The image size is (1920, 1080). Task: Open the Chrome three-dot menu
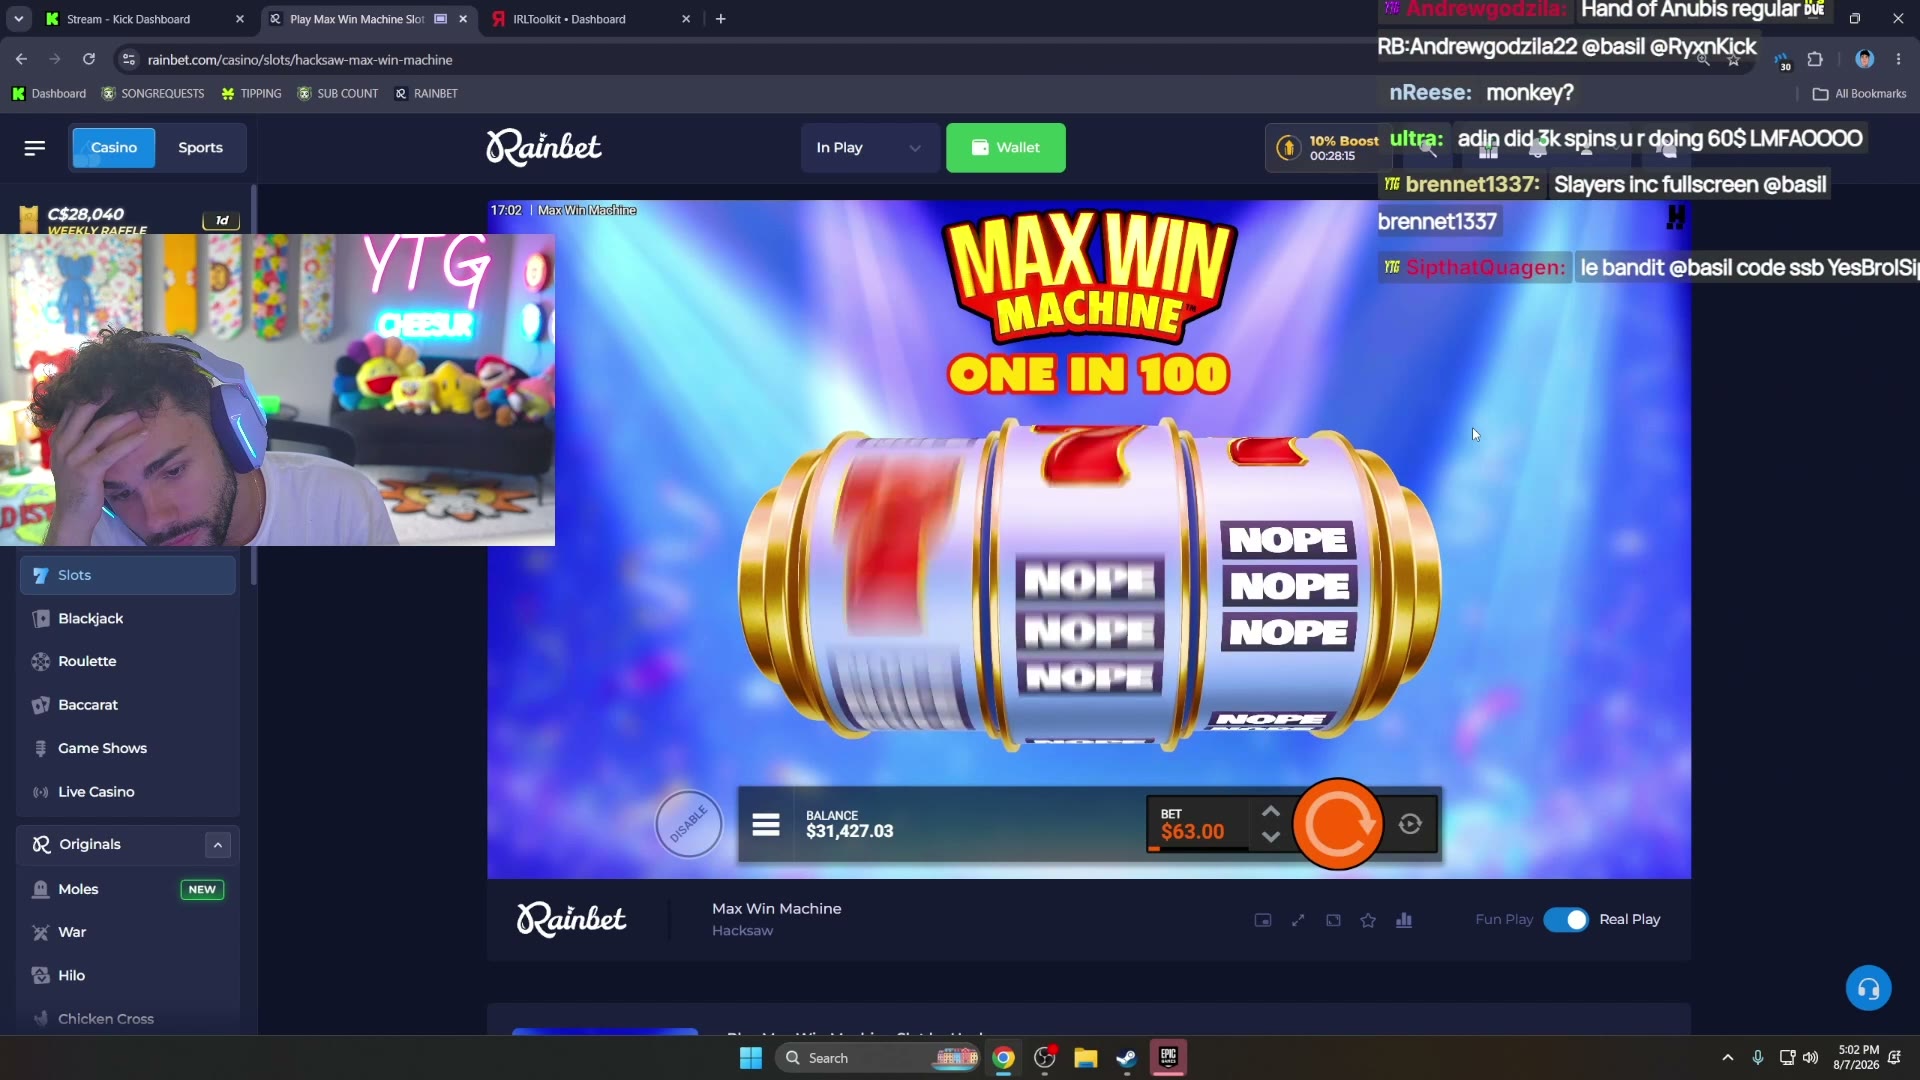(x=1898, y=60)
